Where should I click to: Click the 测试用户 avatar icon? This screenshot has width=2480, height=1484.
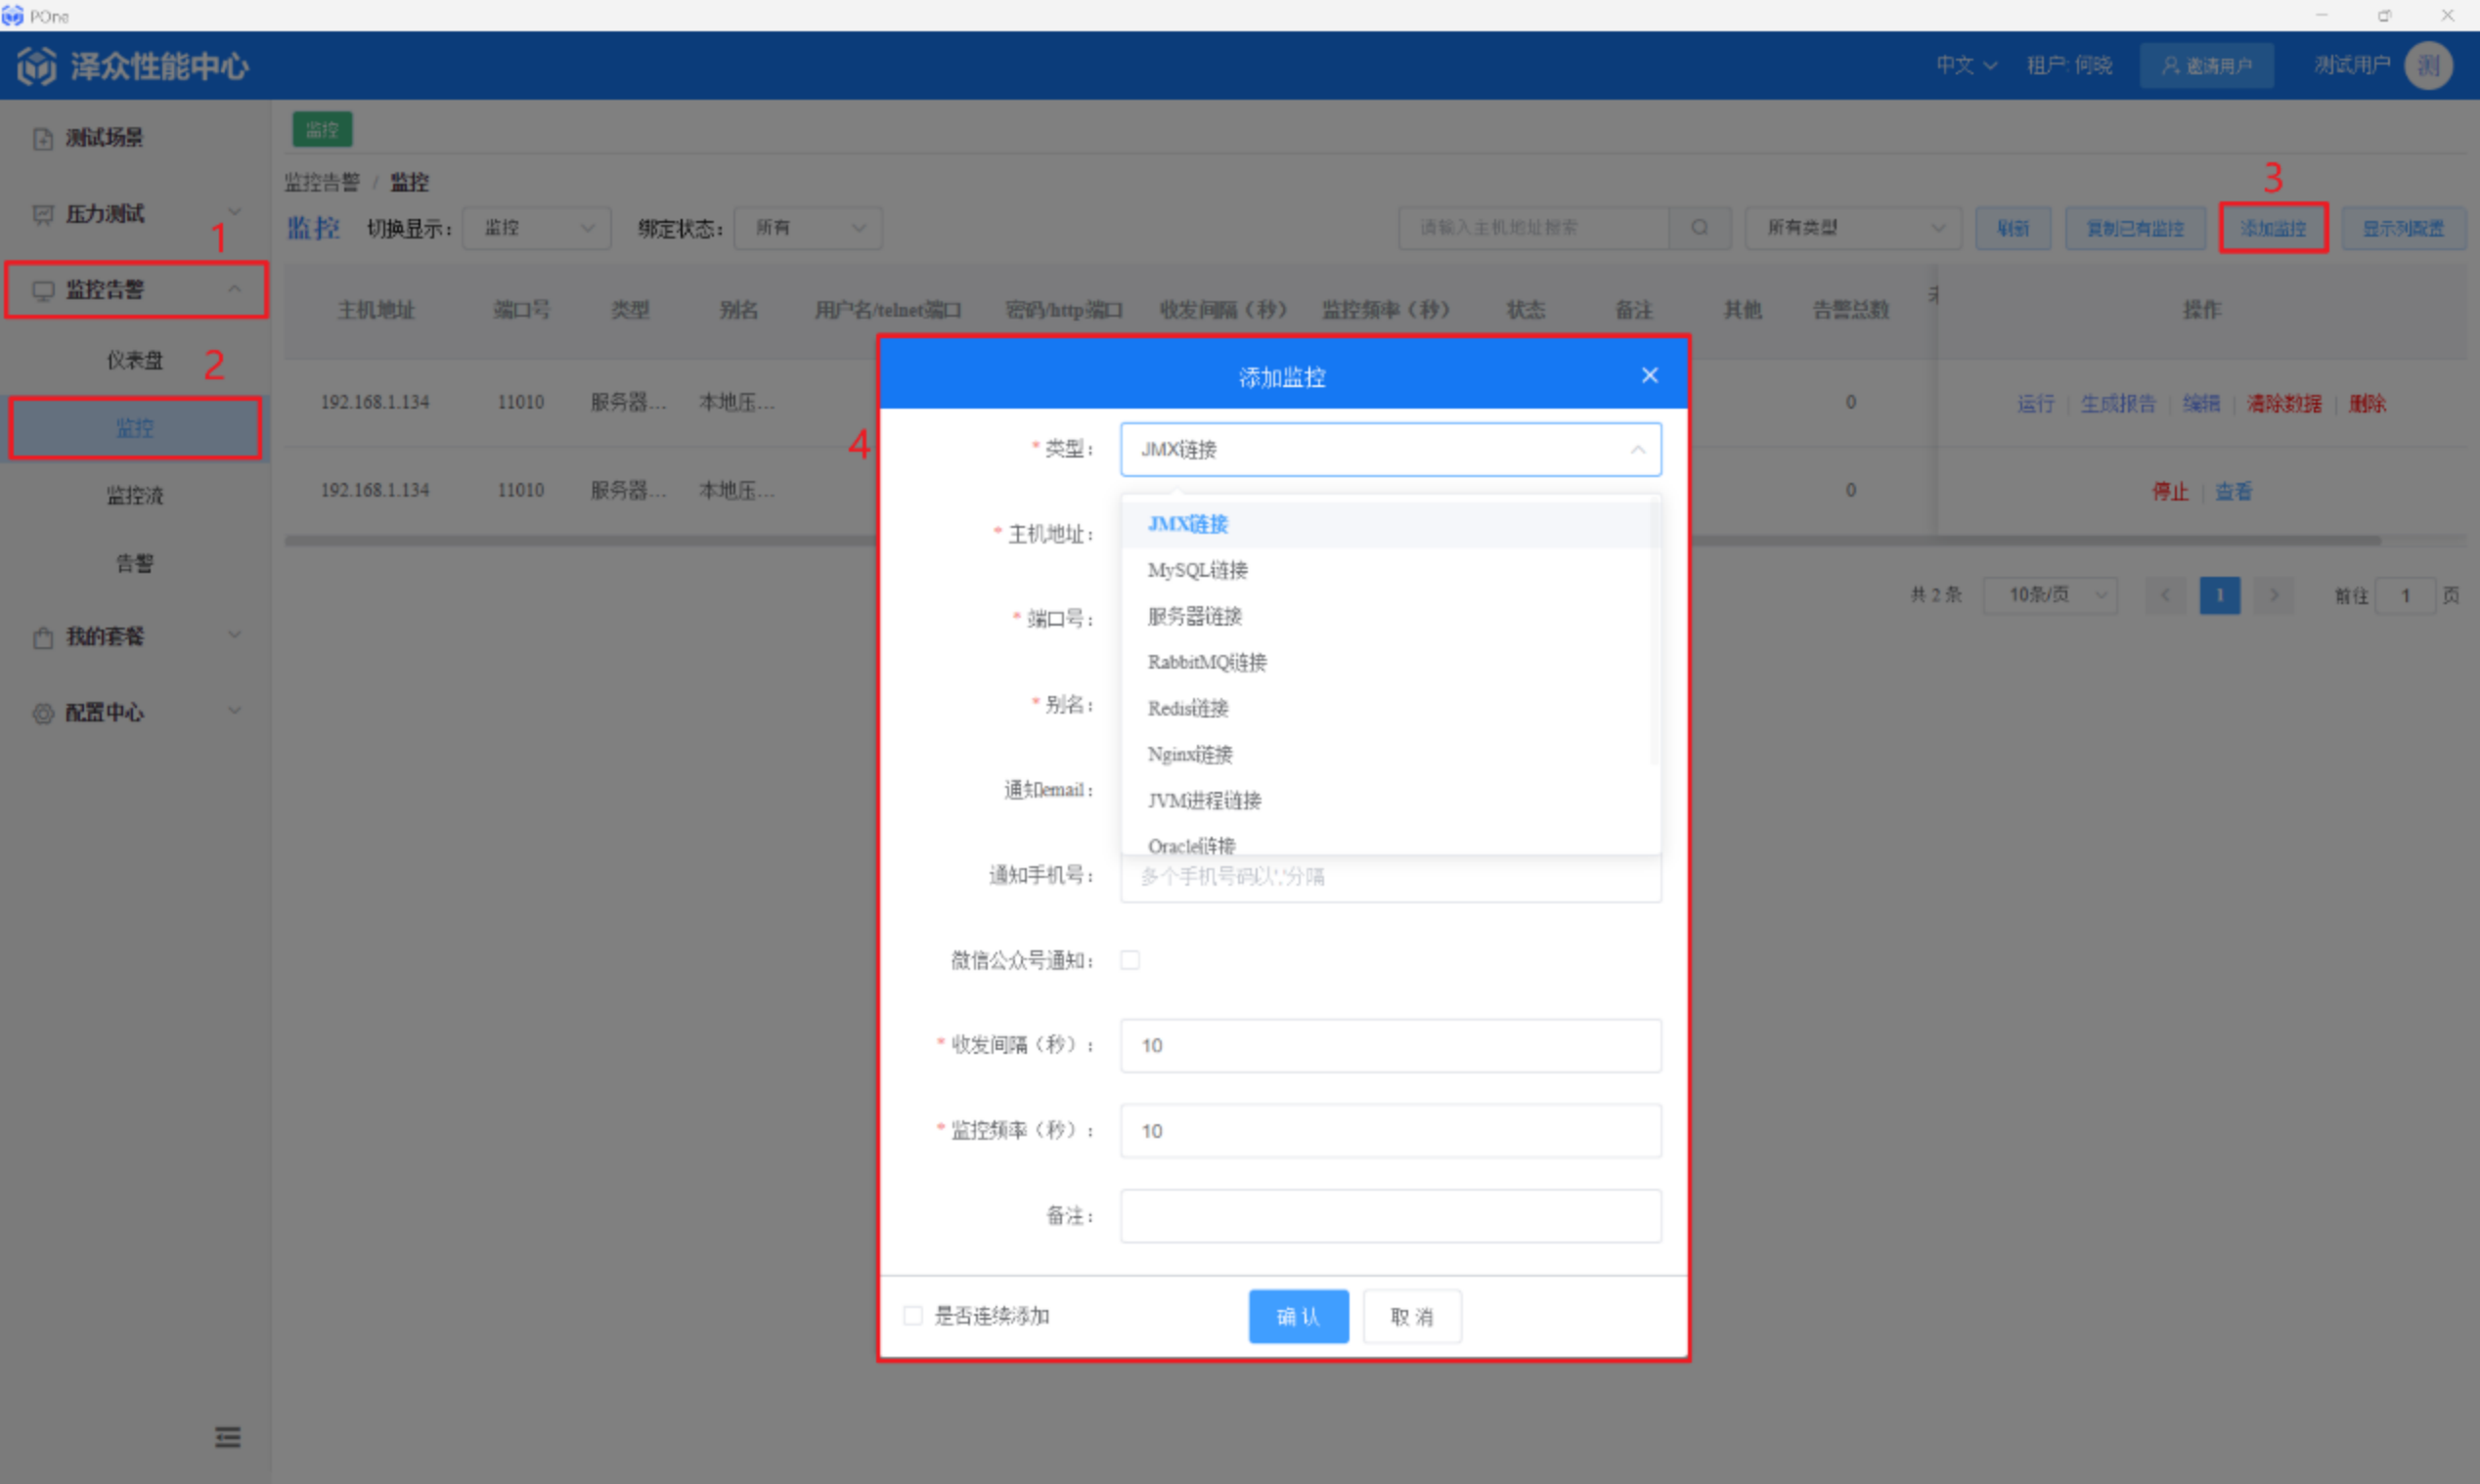pyautogui.click(x=2429, y=66)
